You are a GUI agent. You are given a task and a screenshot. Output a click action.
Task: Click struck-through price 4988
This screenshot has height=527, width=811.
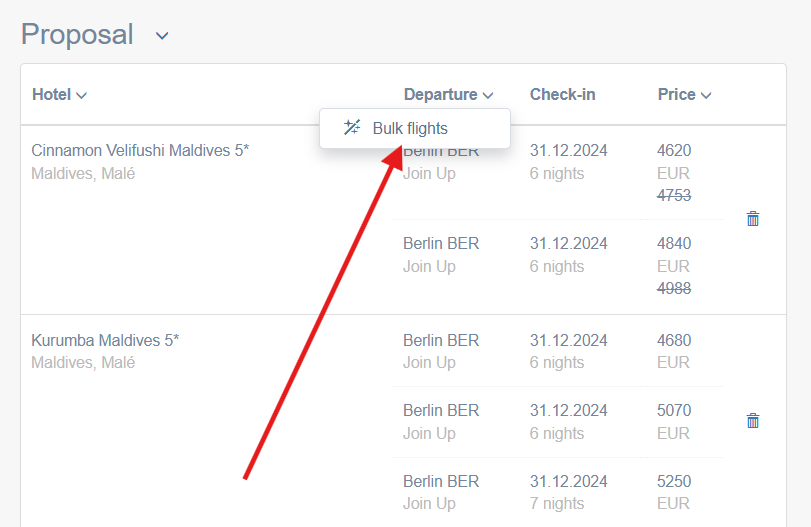[x=673, y=289]
